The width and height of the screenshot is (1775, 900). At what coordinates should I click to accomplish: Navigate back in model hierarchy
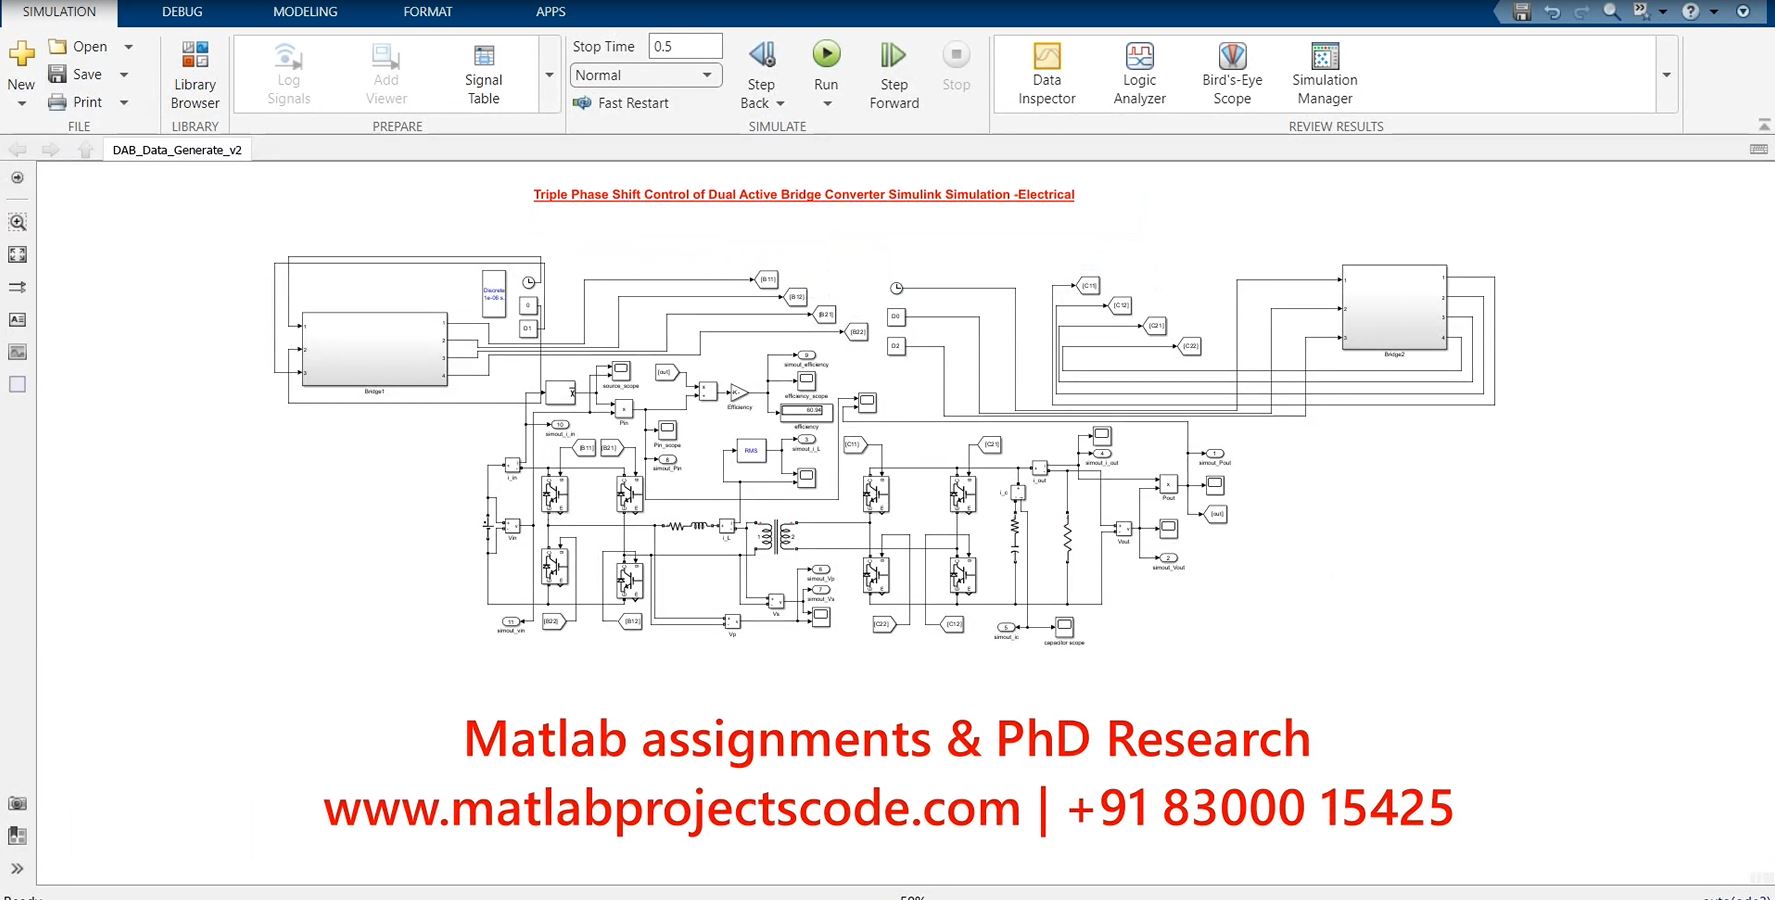pos(18,150)
